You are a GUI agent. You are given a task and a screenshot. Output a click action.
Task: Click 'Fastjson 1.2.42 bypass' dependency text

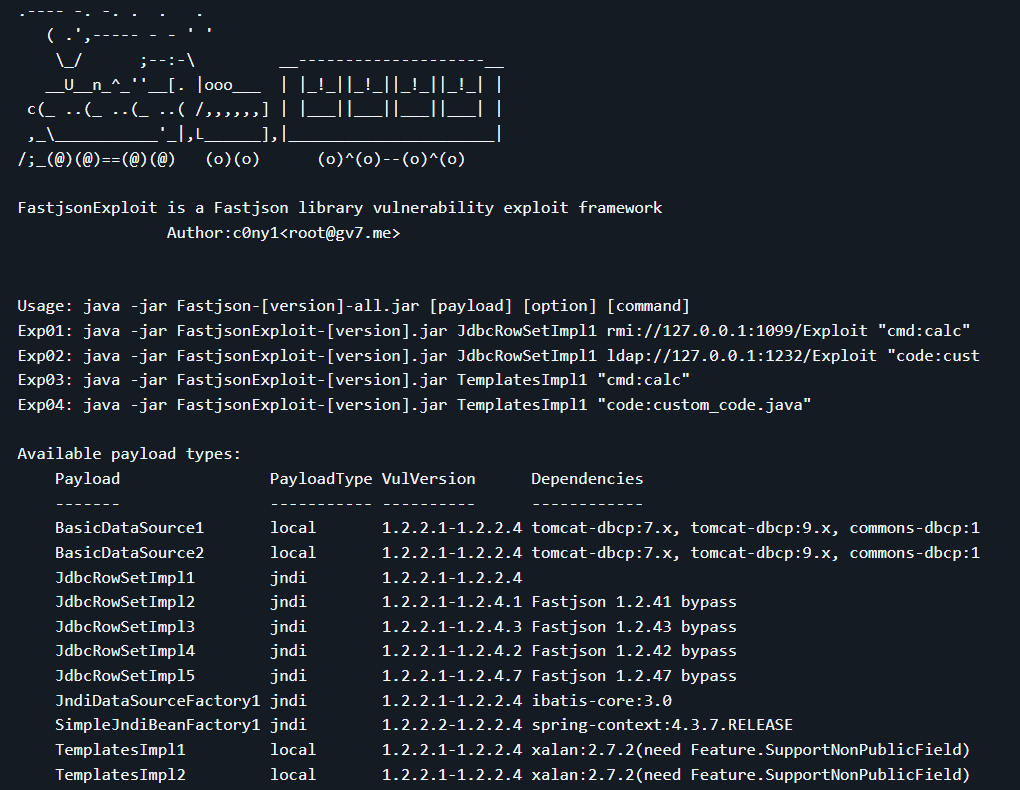[634, 651]
